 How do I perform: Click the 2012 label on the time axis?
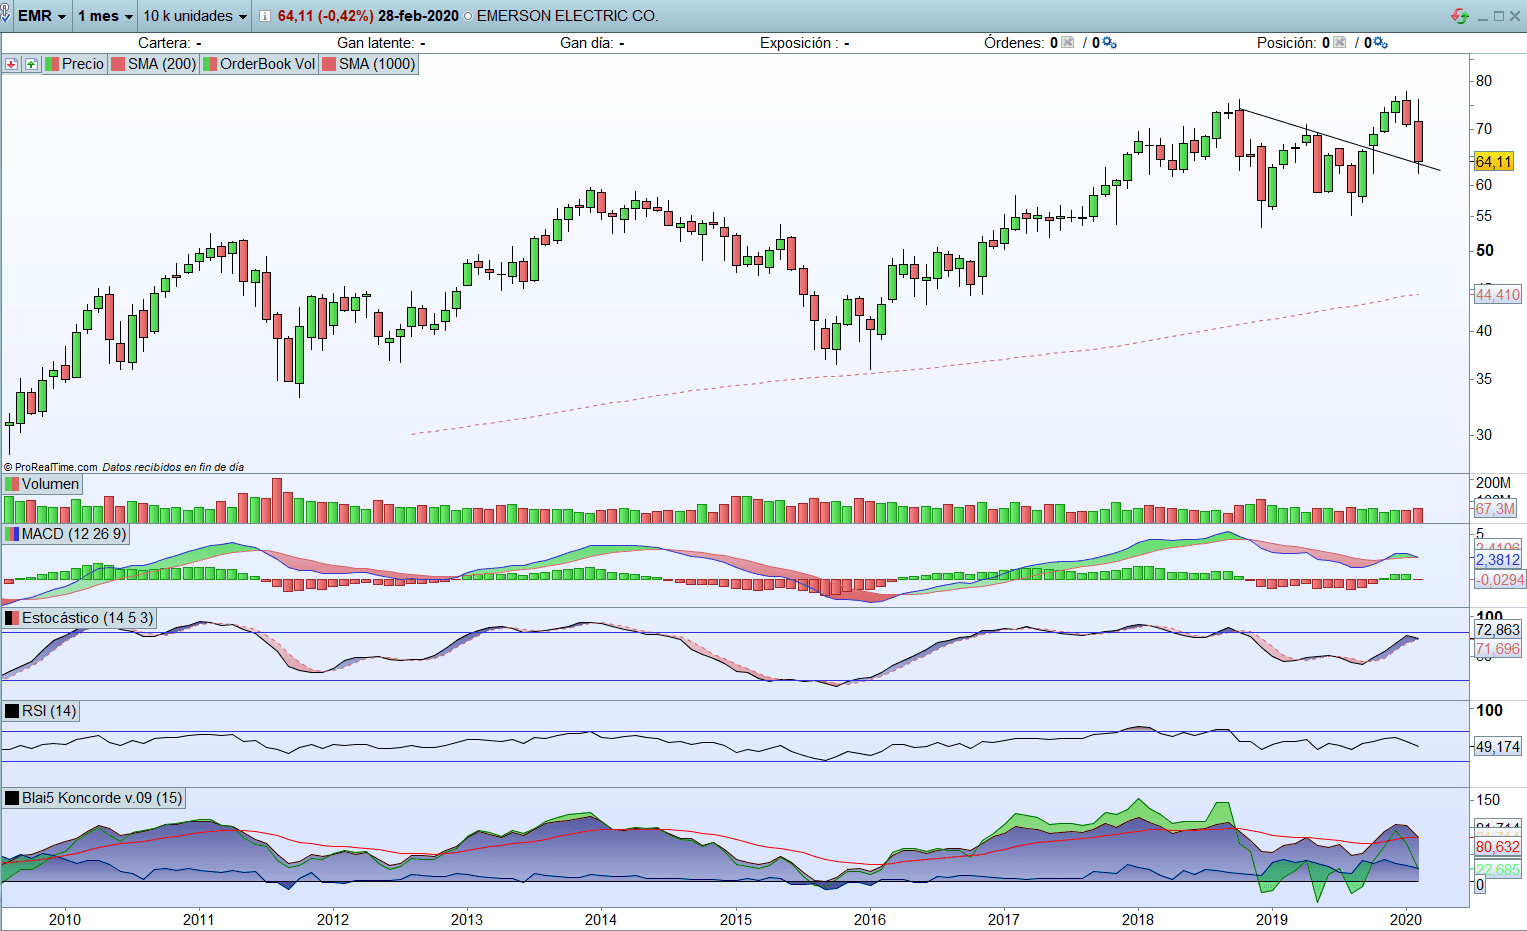tap(333, 920)
